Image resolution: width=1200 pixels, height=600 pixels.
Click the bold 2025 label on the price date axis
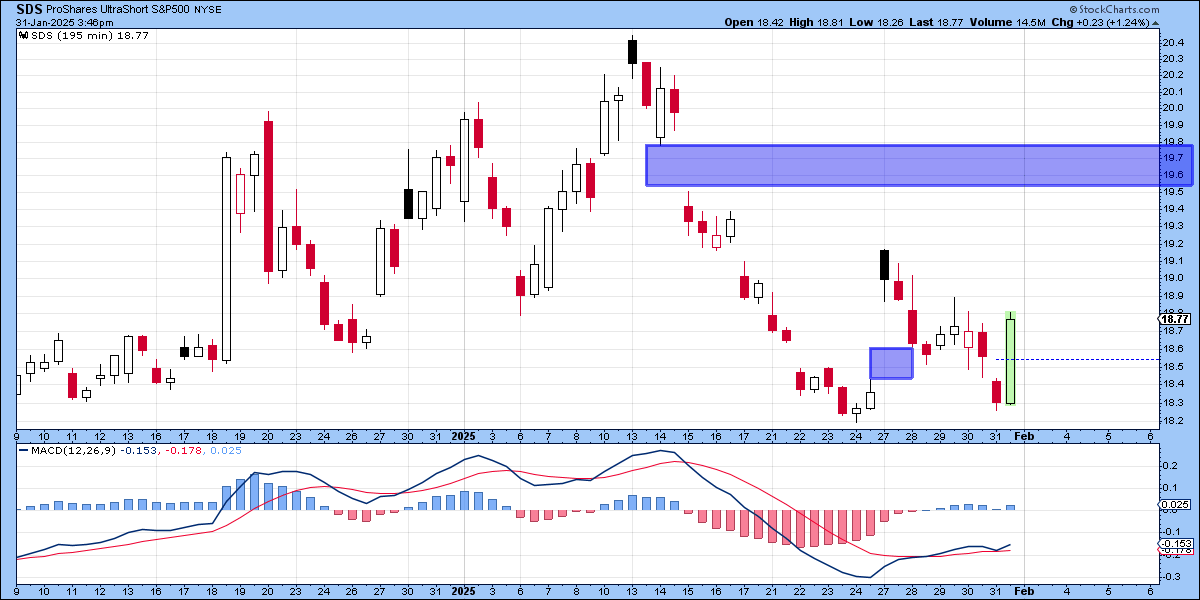point(462,436)
